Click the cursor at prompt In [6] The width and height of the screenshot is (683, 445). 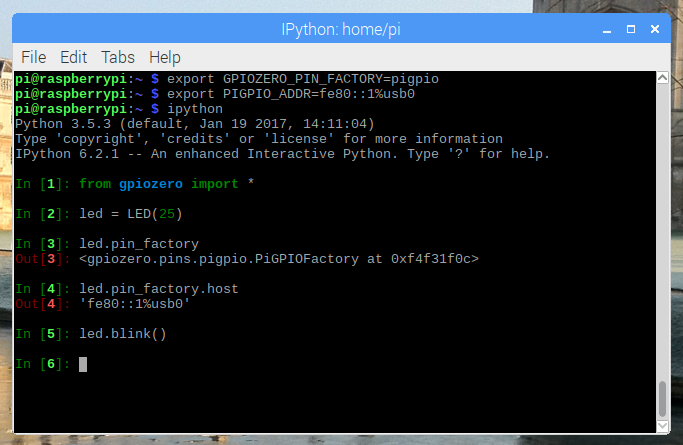[83, 364]
